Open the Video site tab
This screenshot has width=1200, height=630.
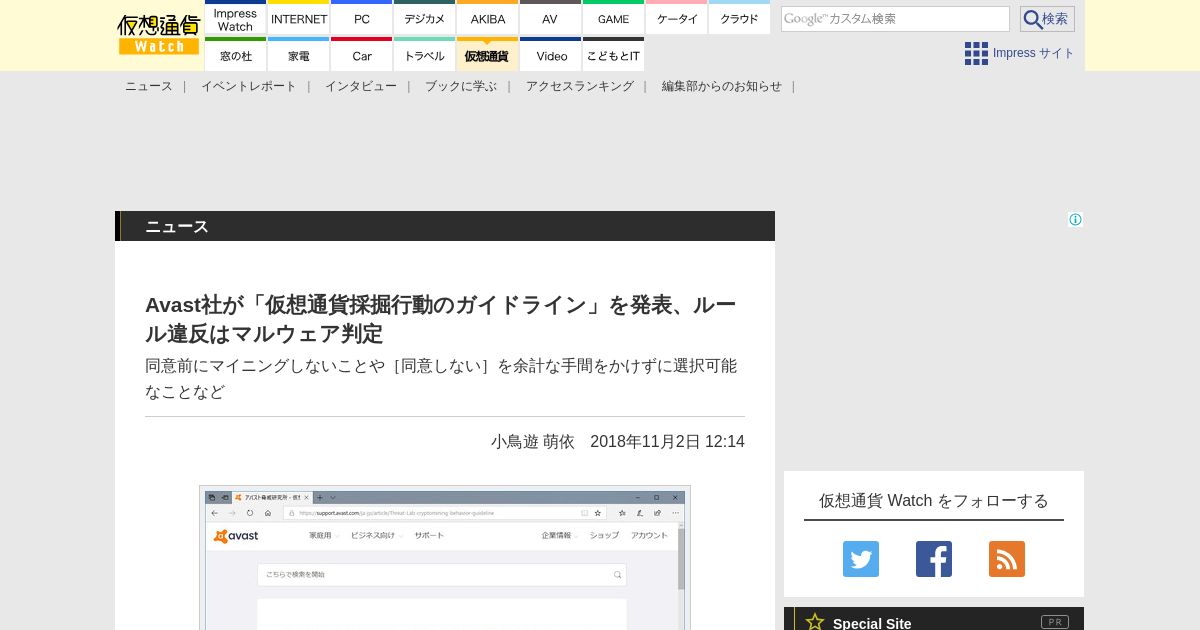(x=550, y=55)
